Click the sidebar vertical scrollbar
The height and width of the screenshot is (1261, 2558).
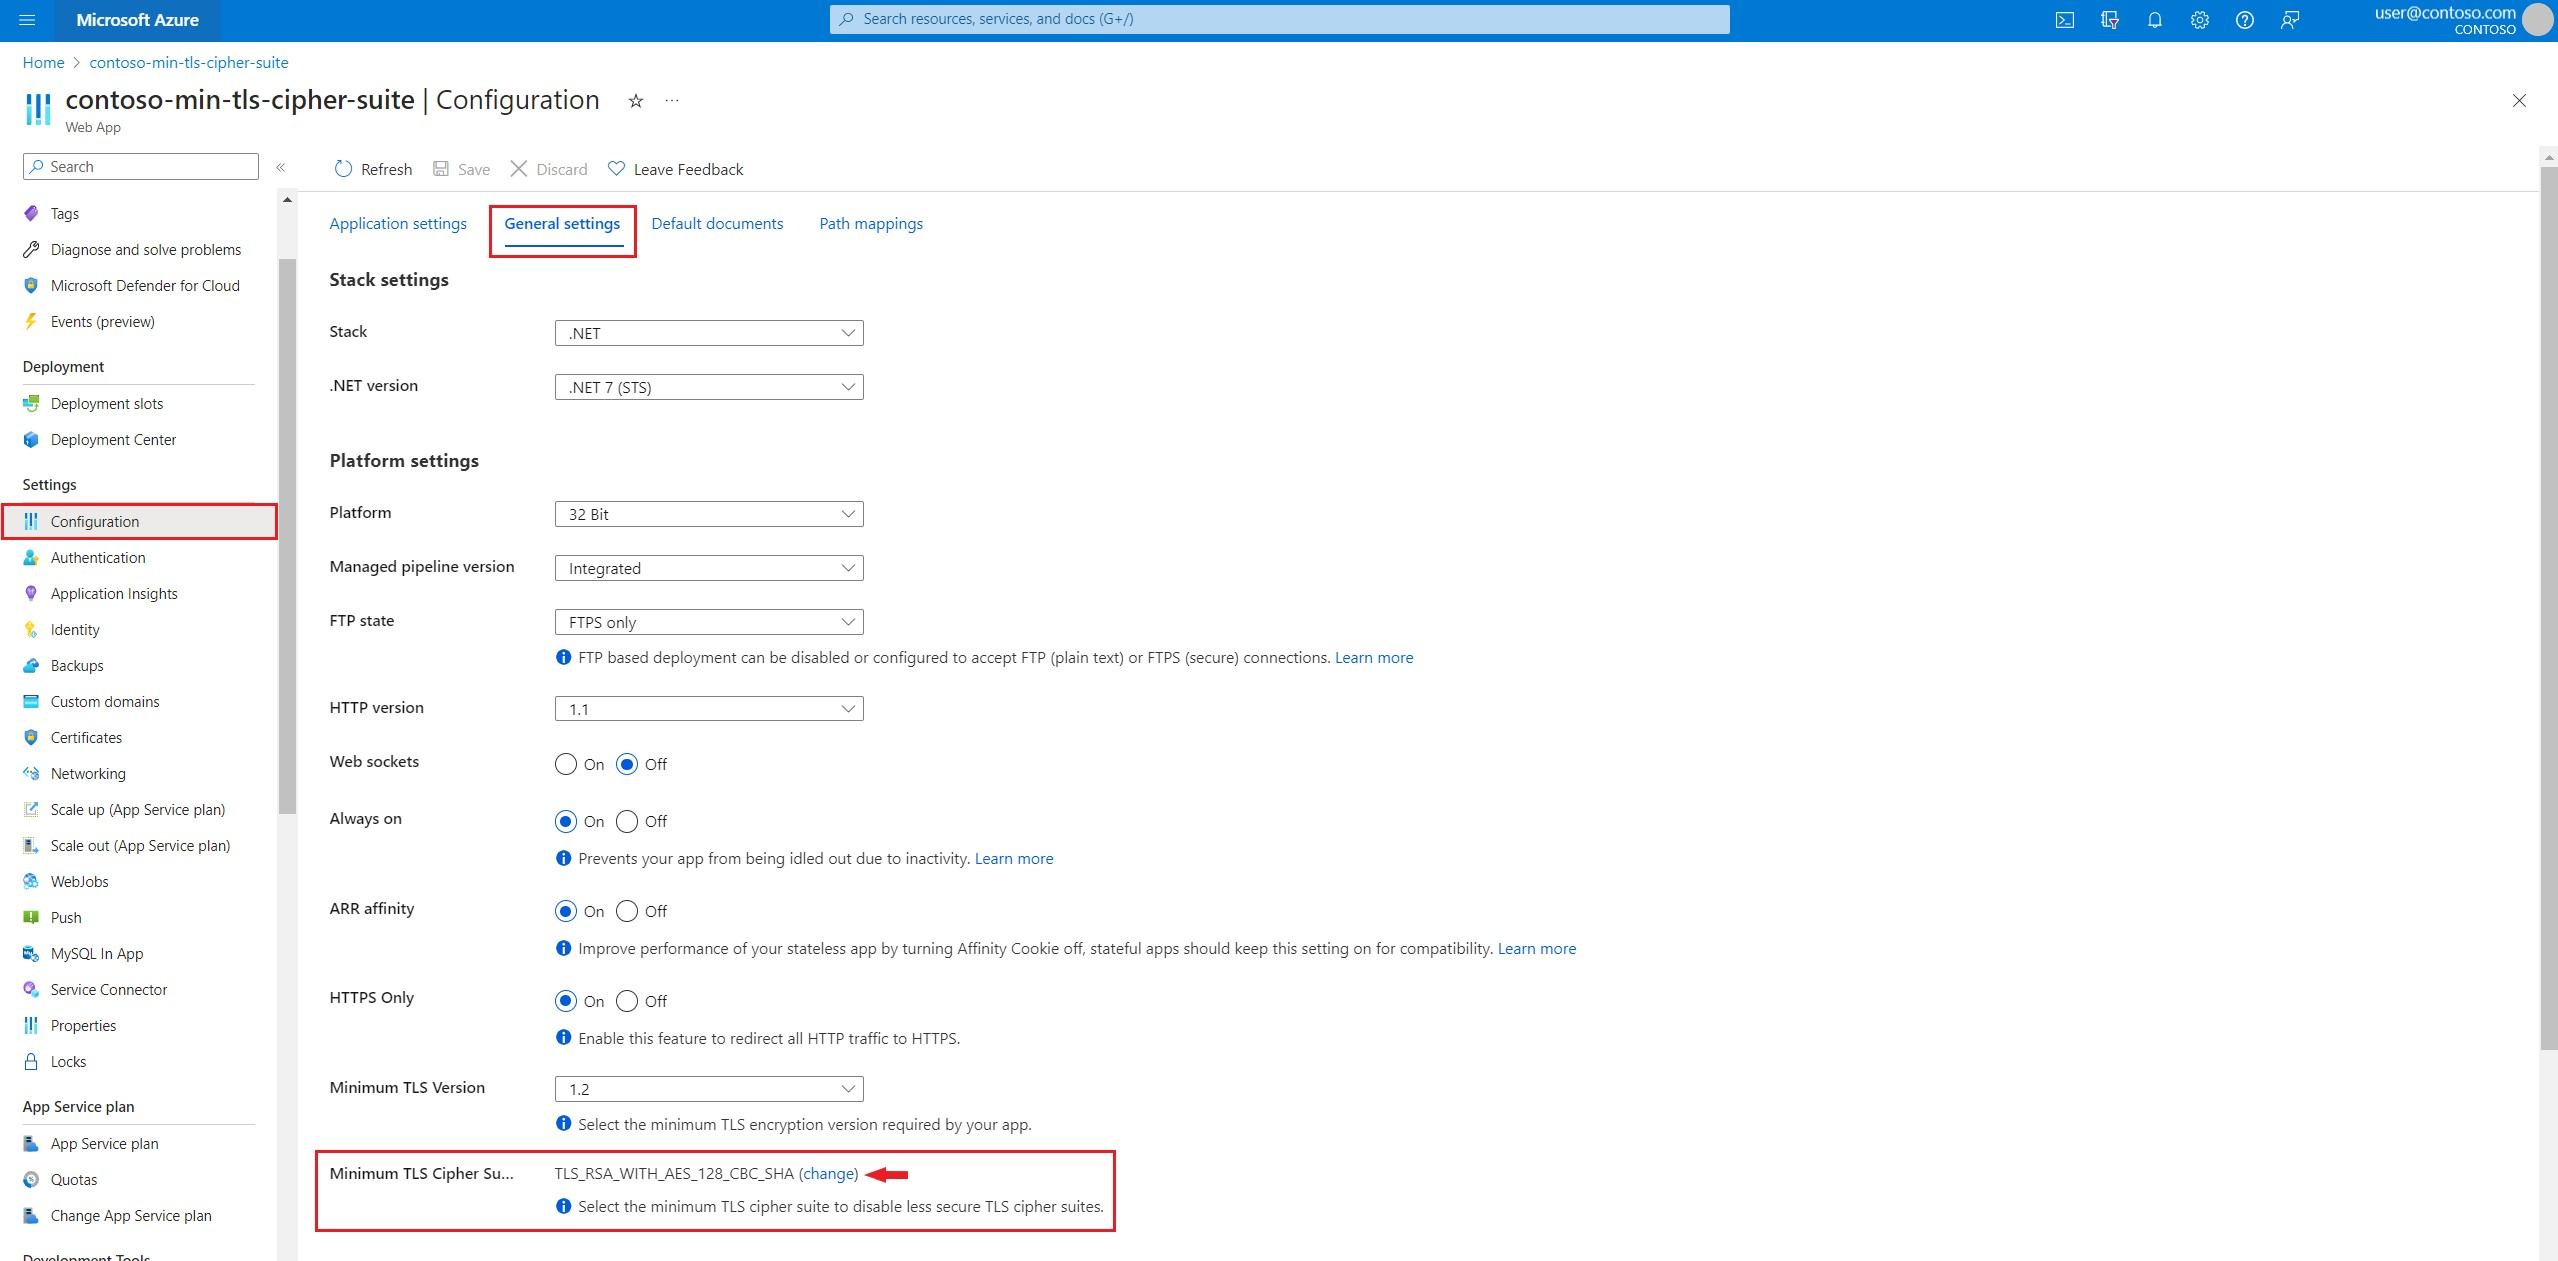tap(287, 536)
